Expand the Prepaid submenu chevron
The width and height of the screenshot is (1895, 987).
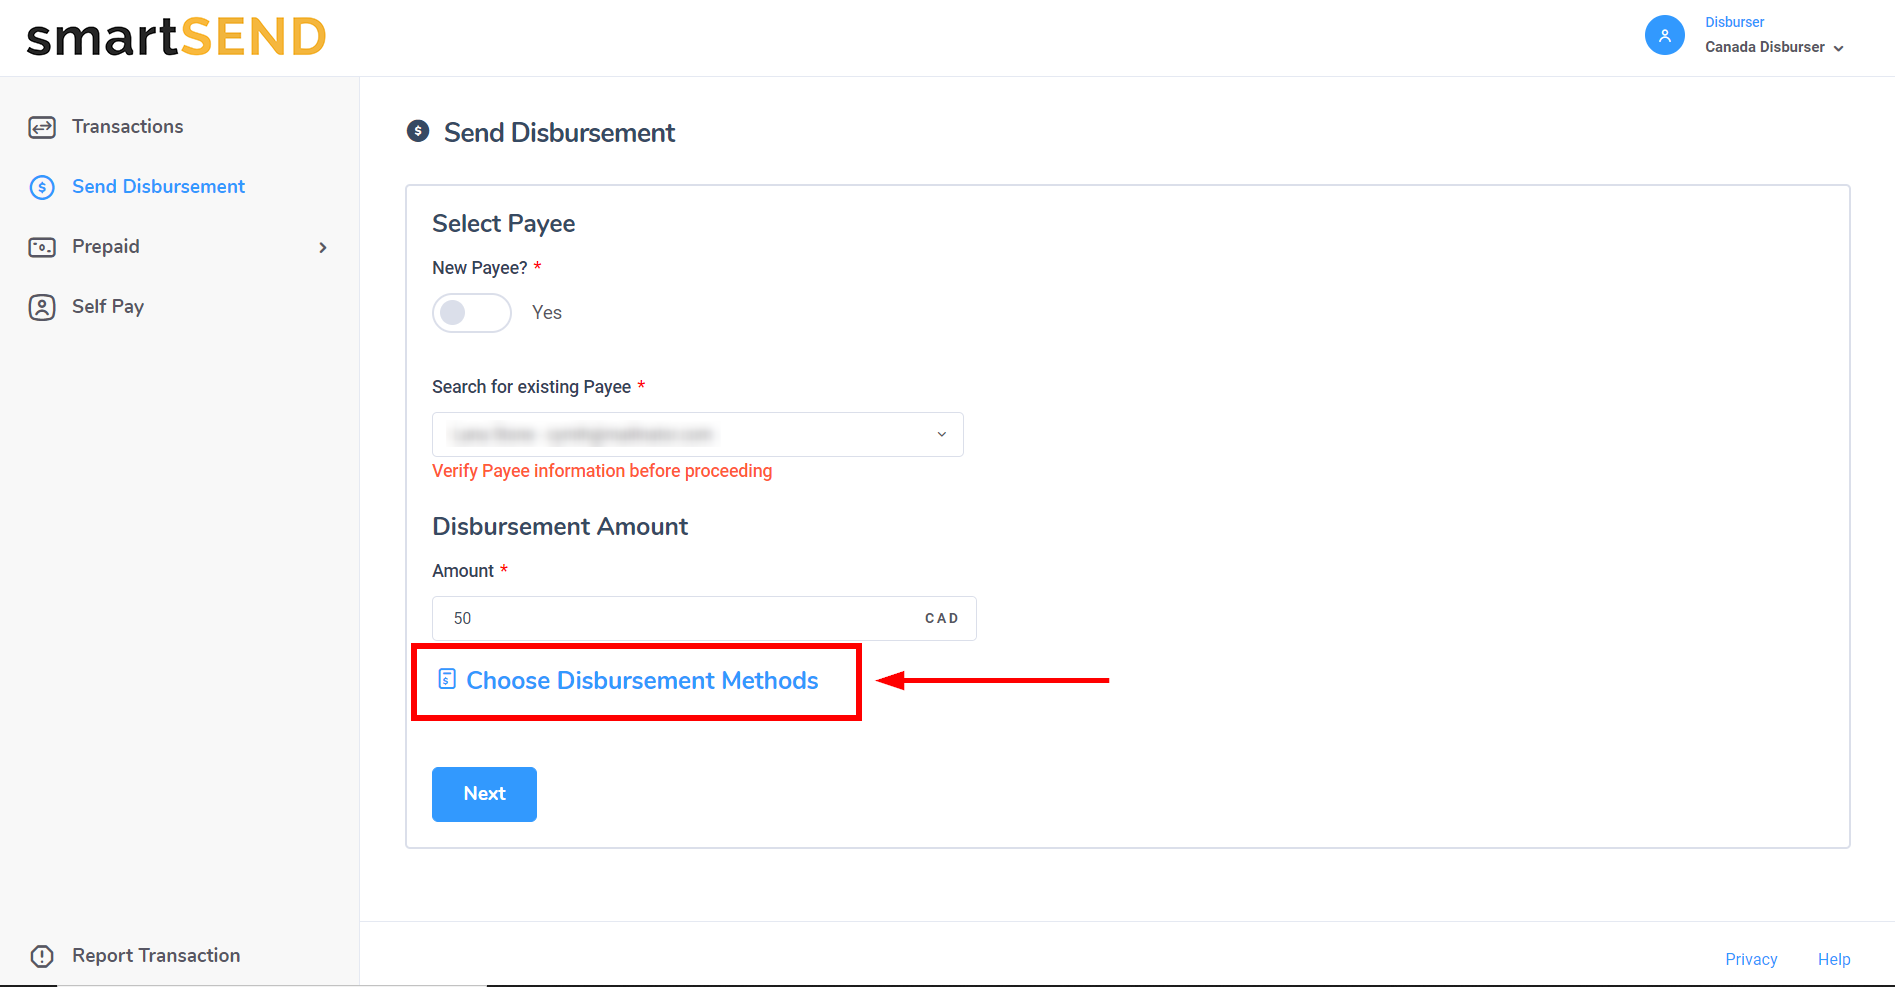pyautogui.click(x=322, y=247)
